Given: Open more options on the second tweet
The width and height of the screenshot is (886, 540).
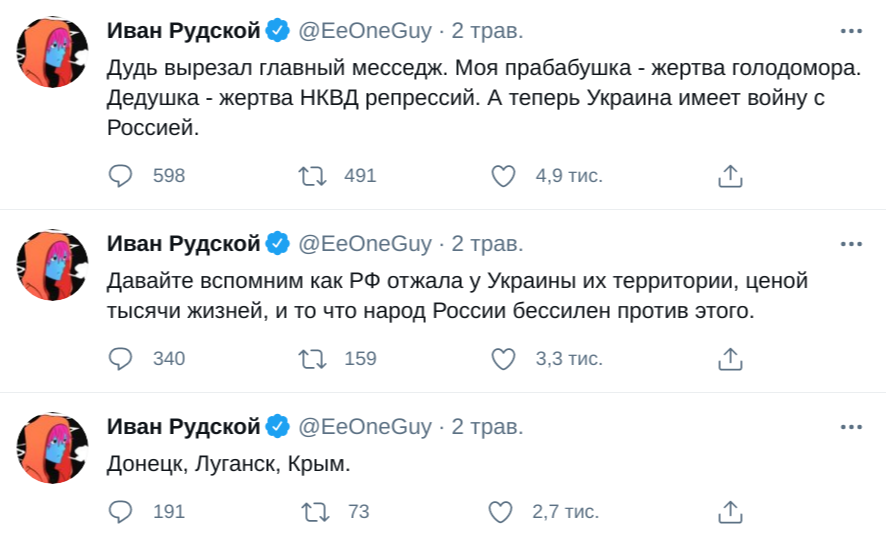Looking at the screenshot, I should (x=851, y=244).
